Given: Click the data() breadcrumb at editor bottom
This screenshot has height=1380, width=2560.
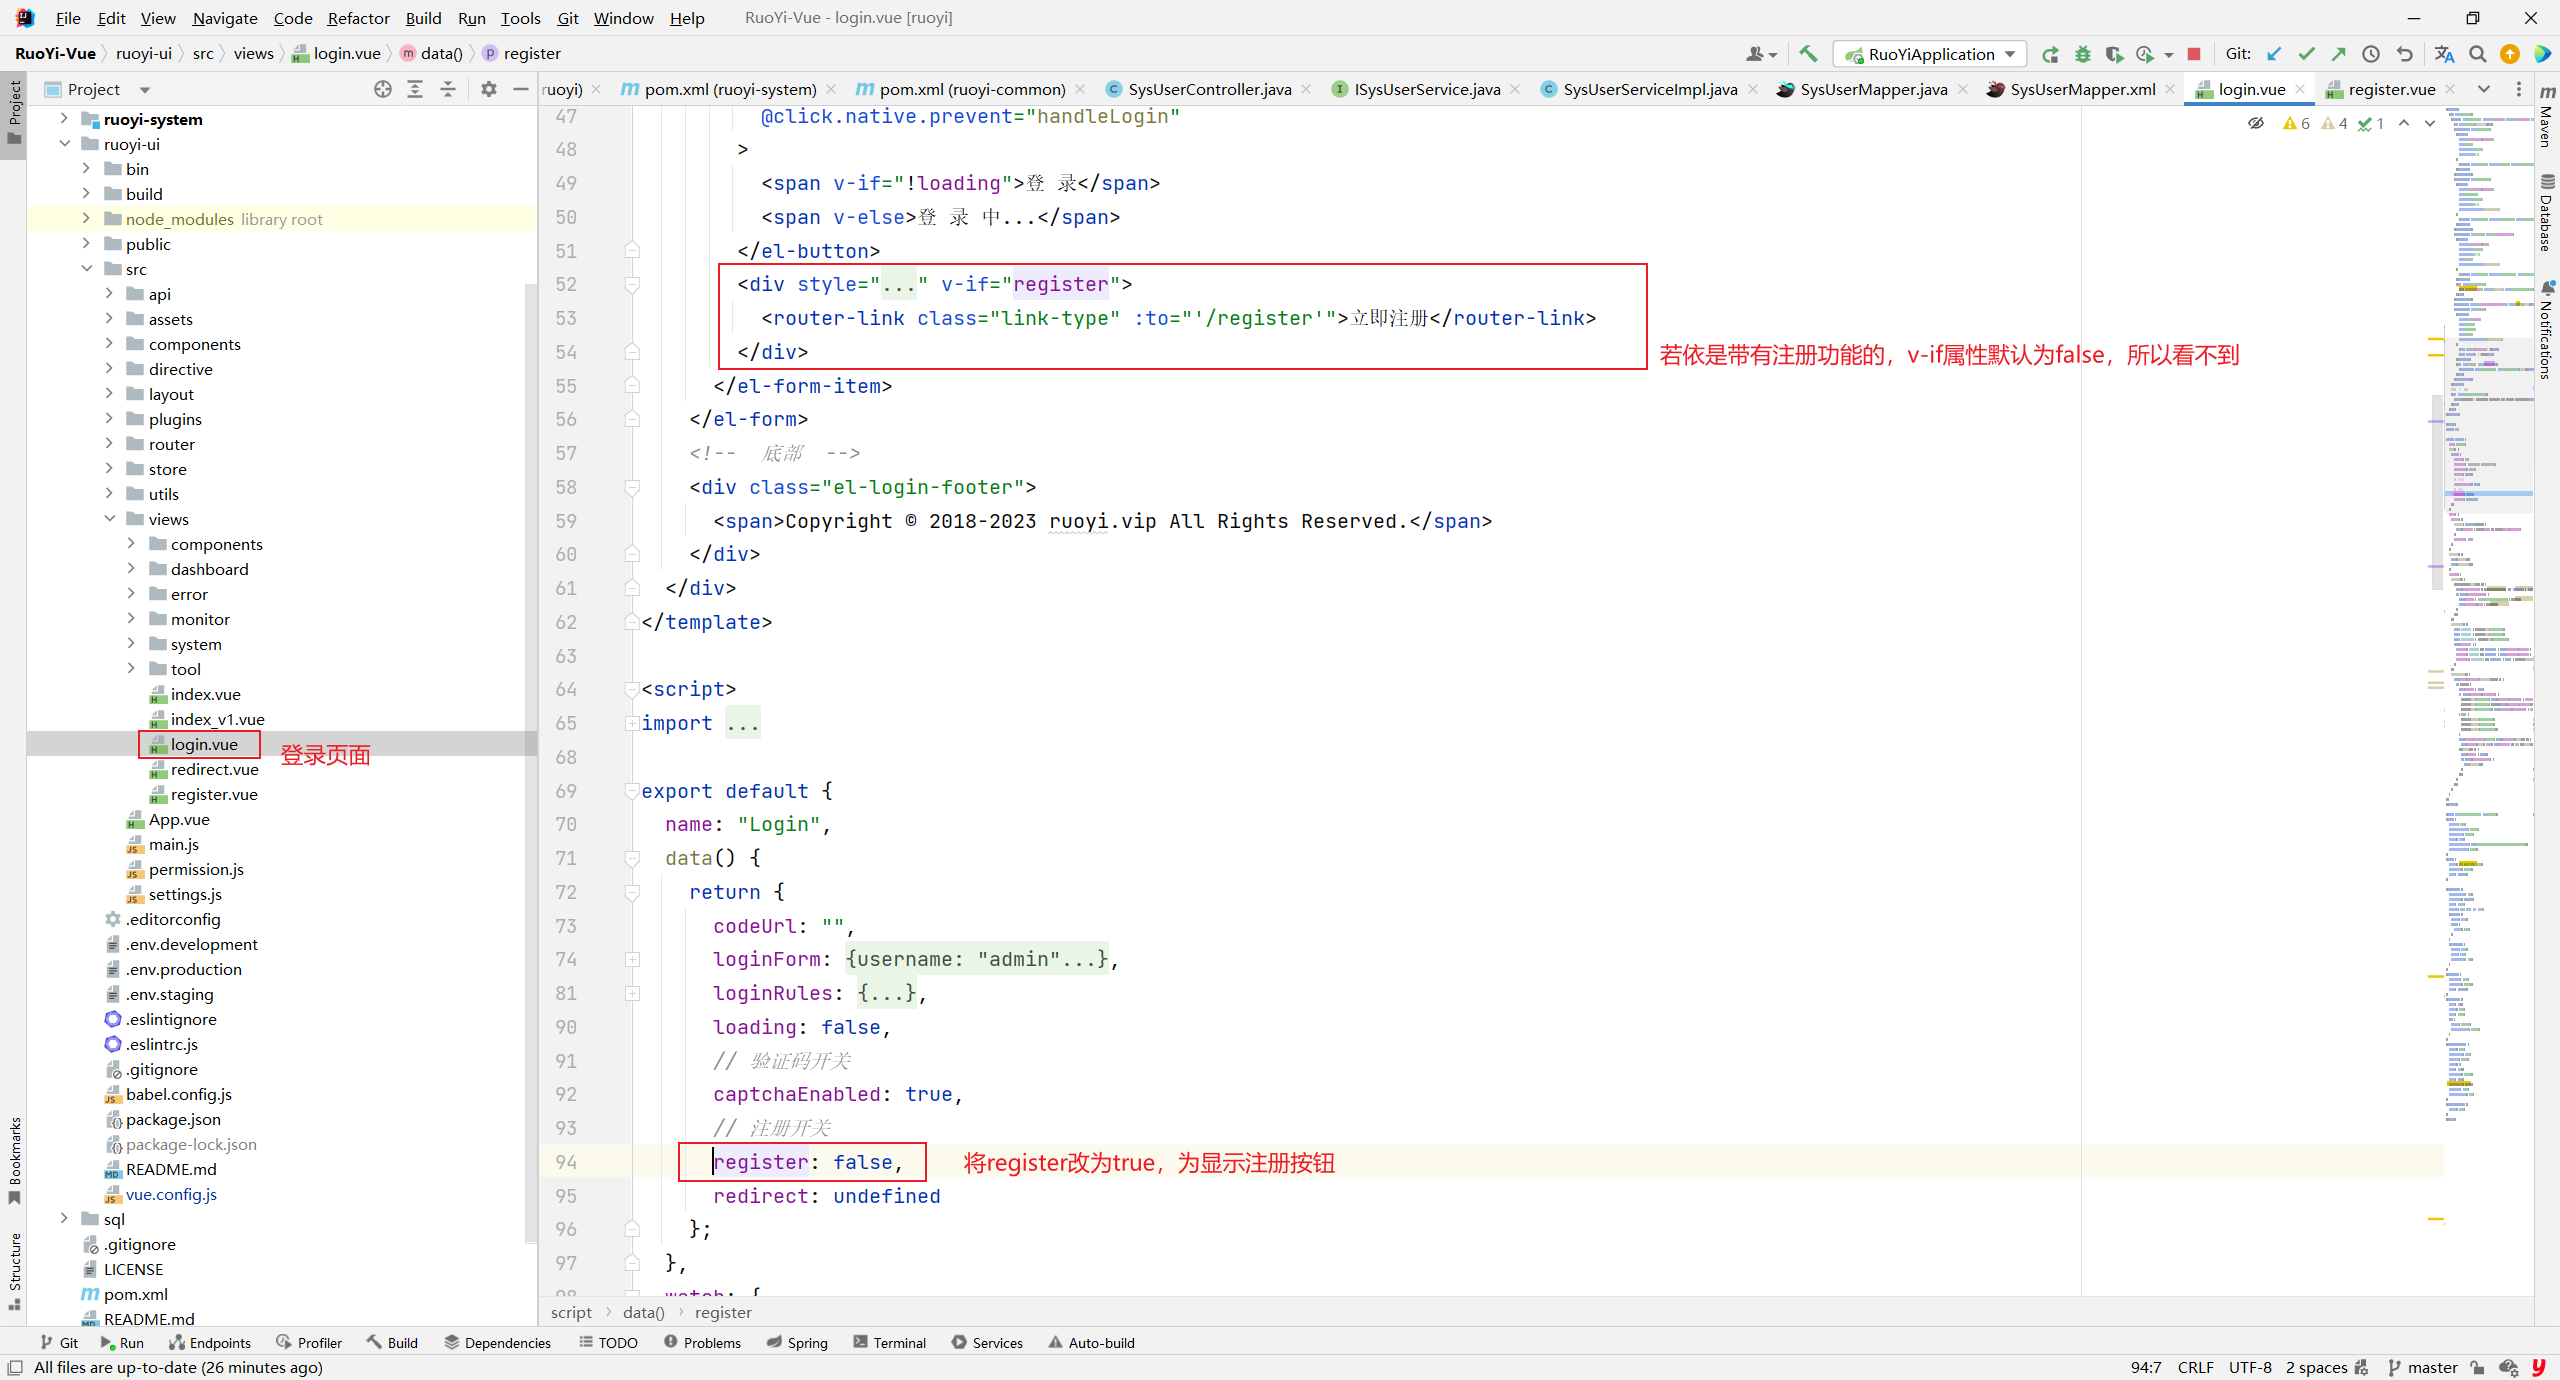Looking at the screenshot, I should [x=643, y=1312].
